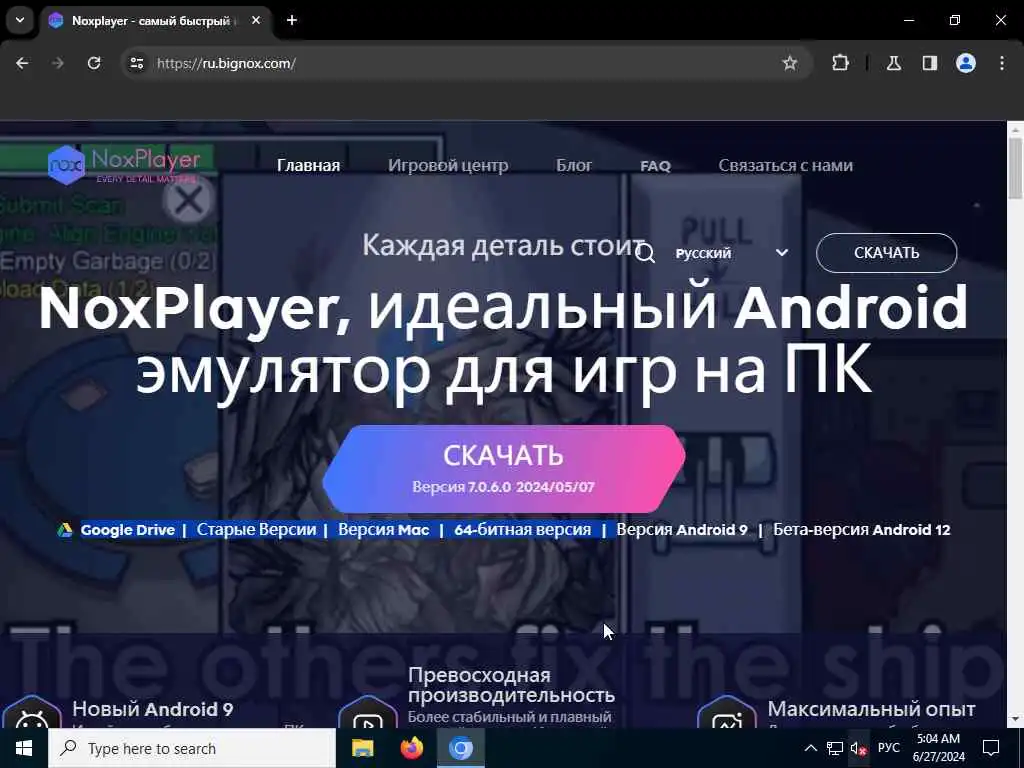
Task: Open the Бета-версия Android 12 link
Action: coord(861,530)
